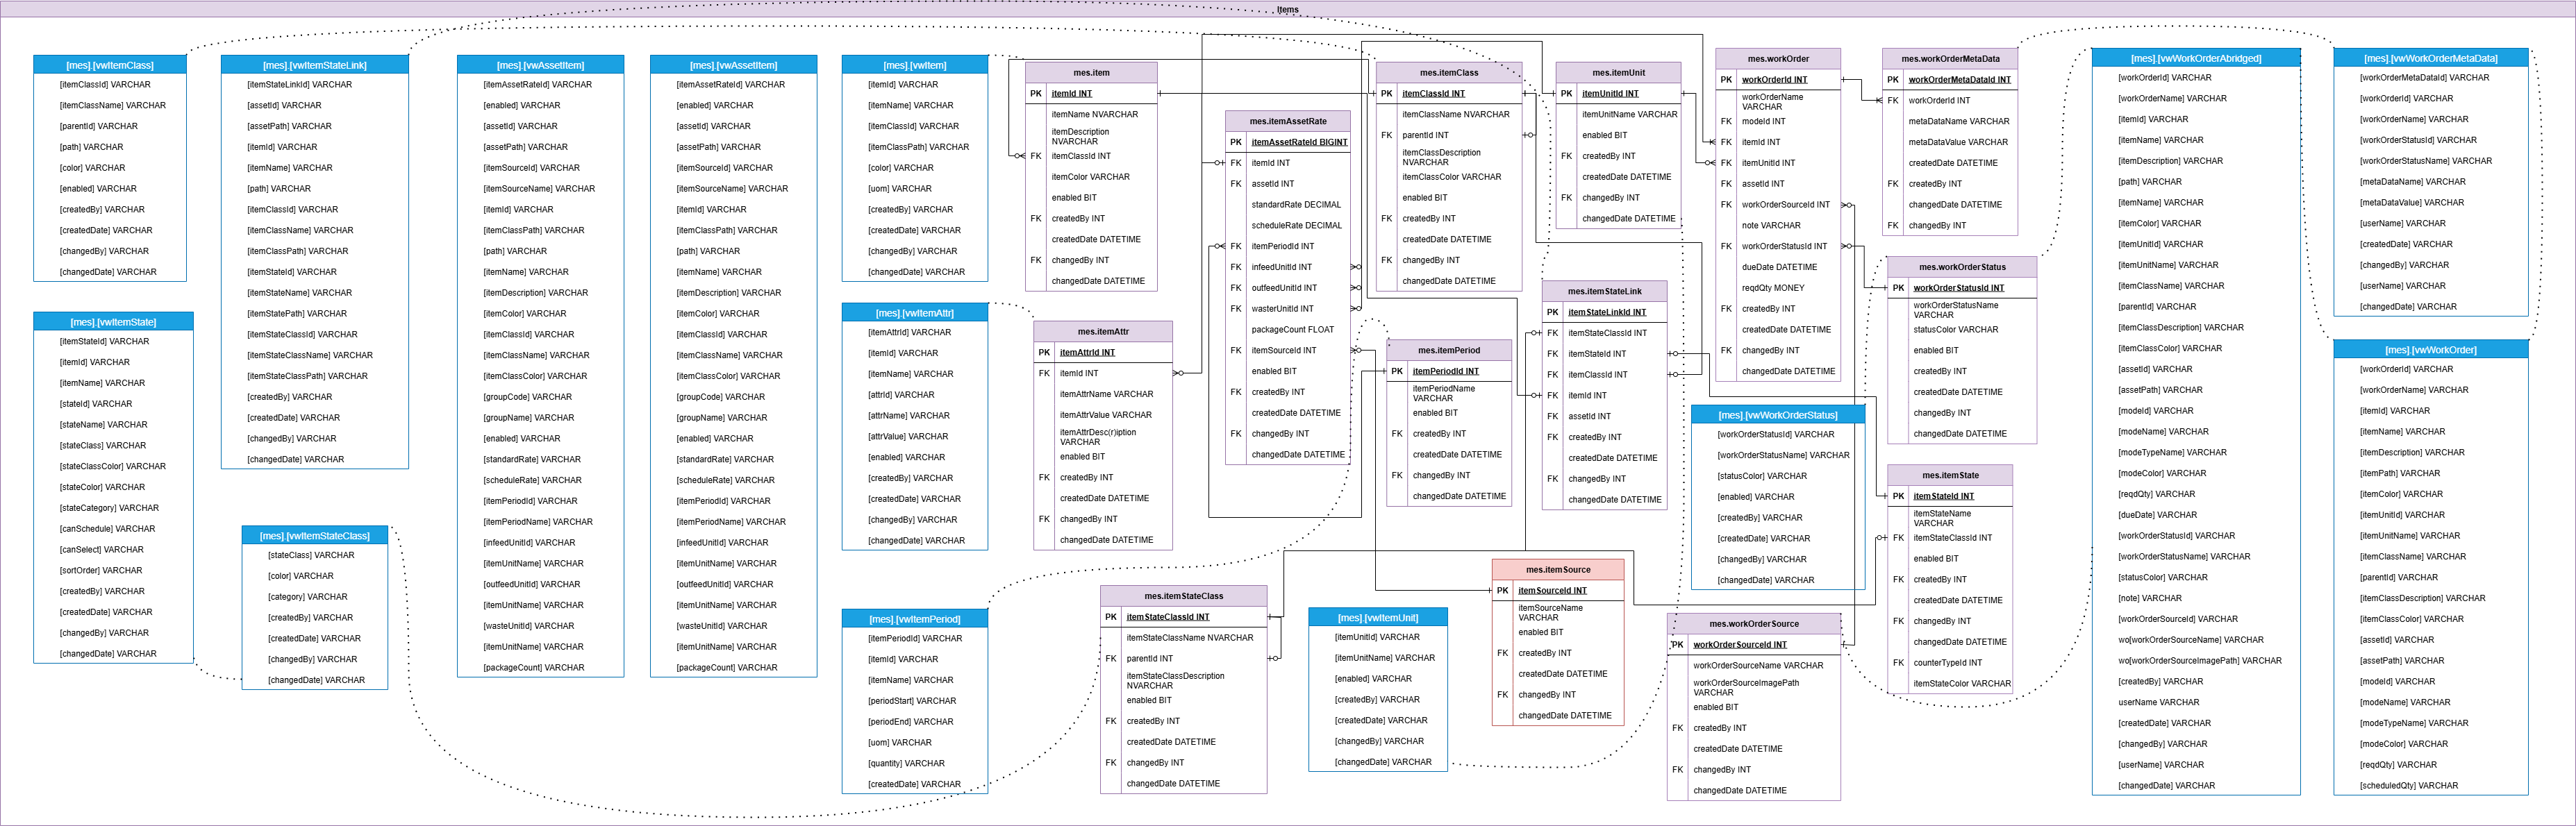Select the packageCount FLOAT column
Viewport: 2576px width, 826px height.
(x=1288, y=330)
